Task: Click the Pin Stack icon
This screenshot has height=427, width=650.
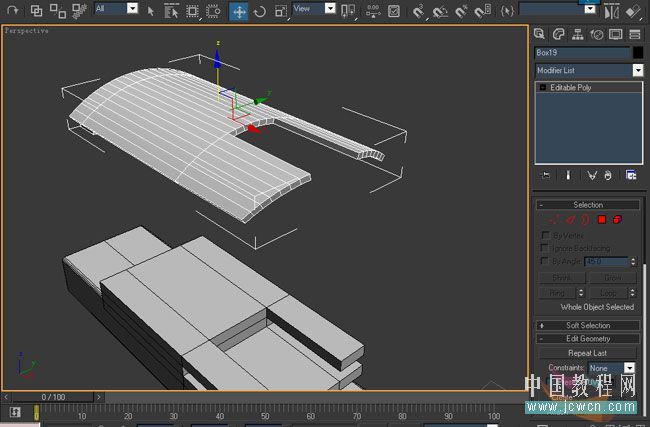Action: pos(546,175)
